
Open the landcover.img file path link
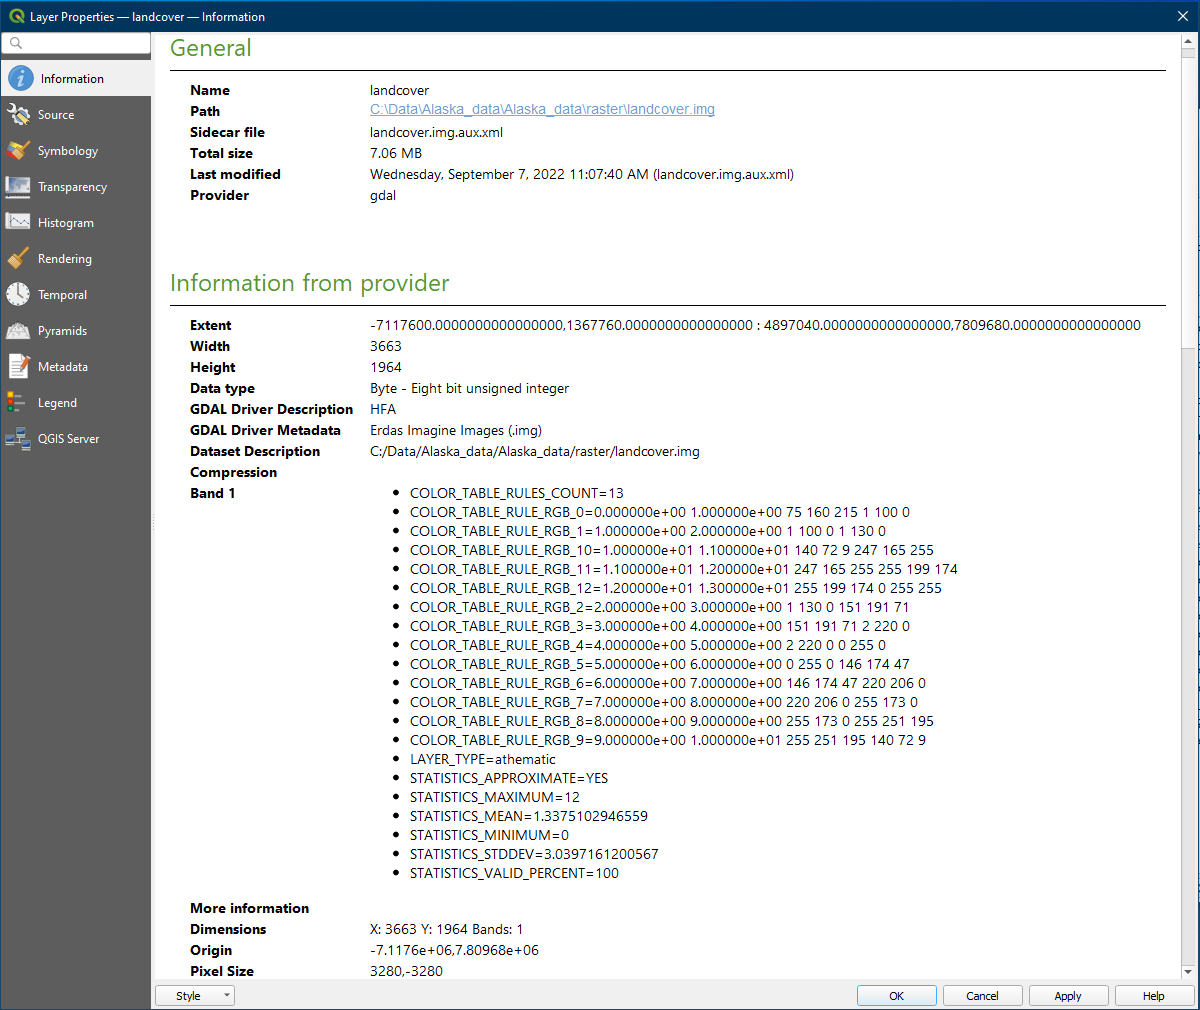pos(542,110)
